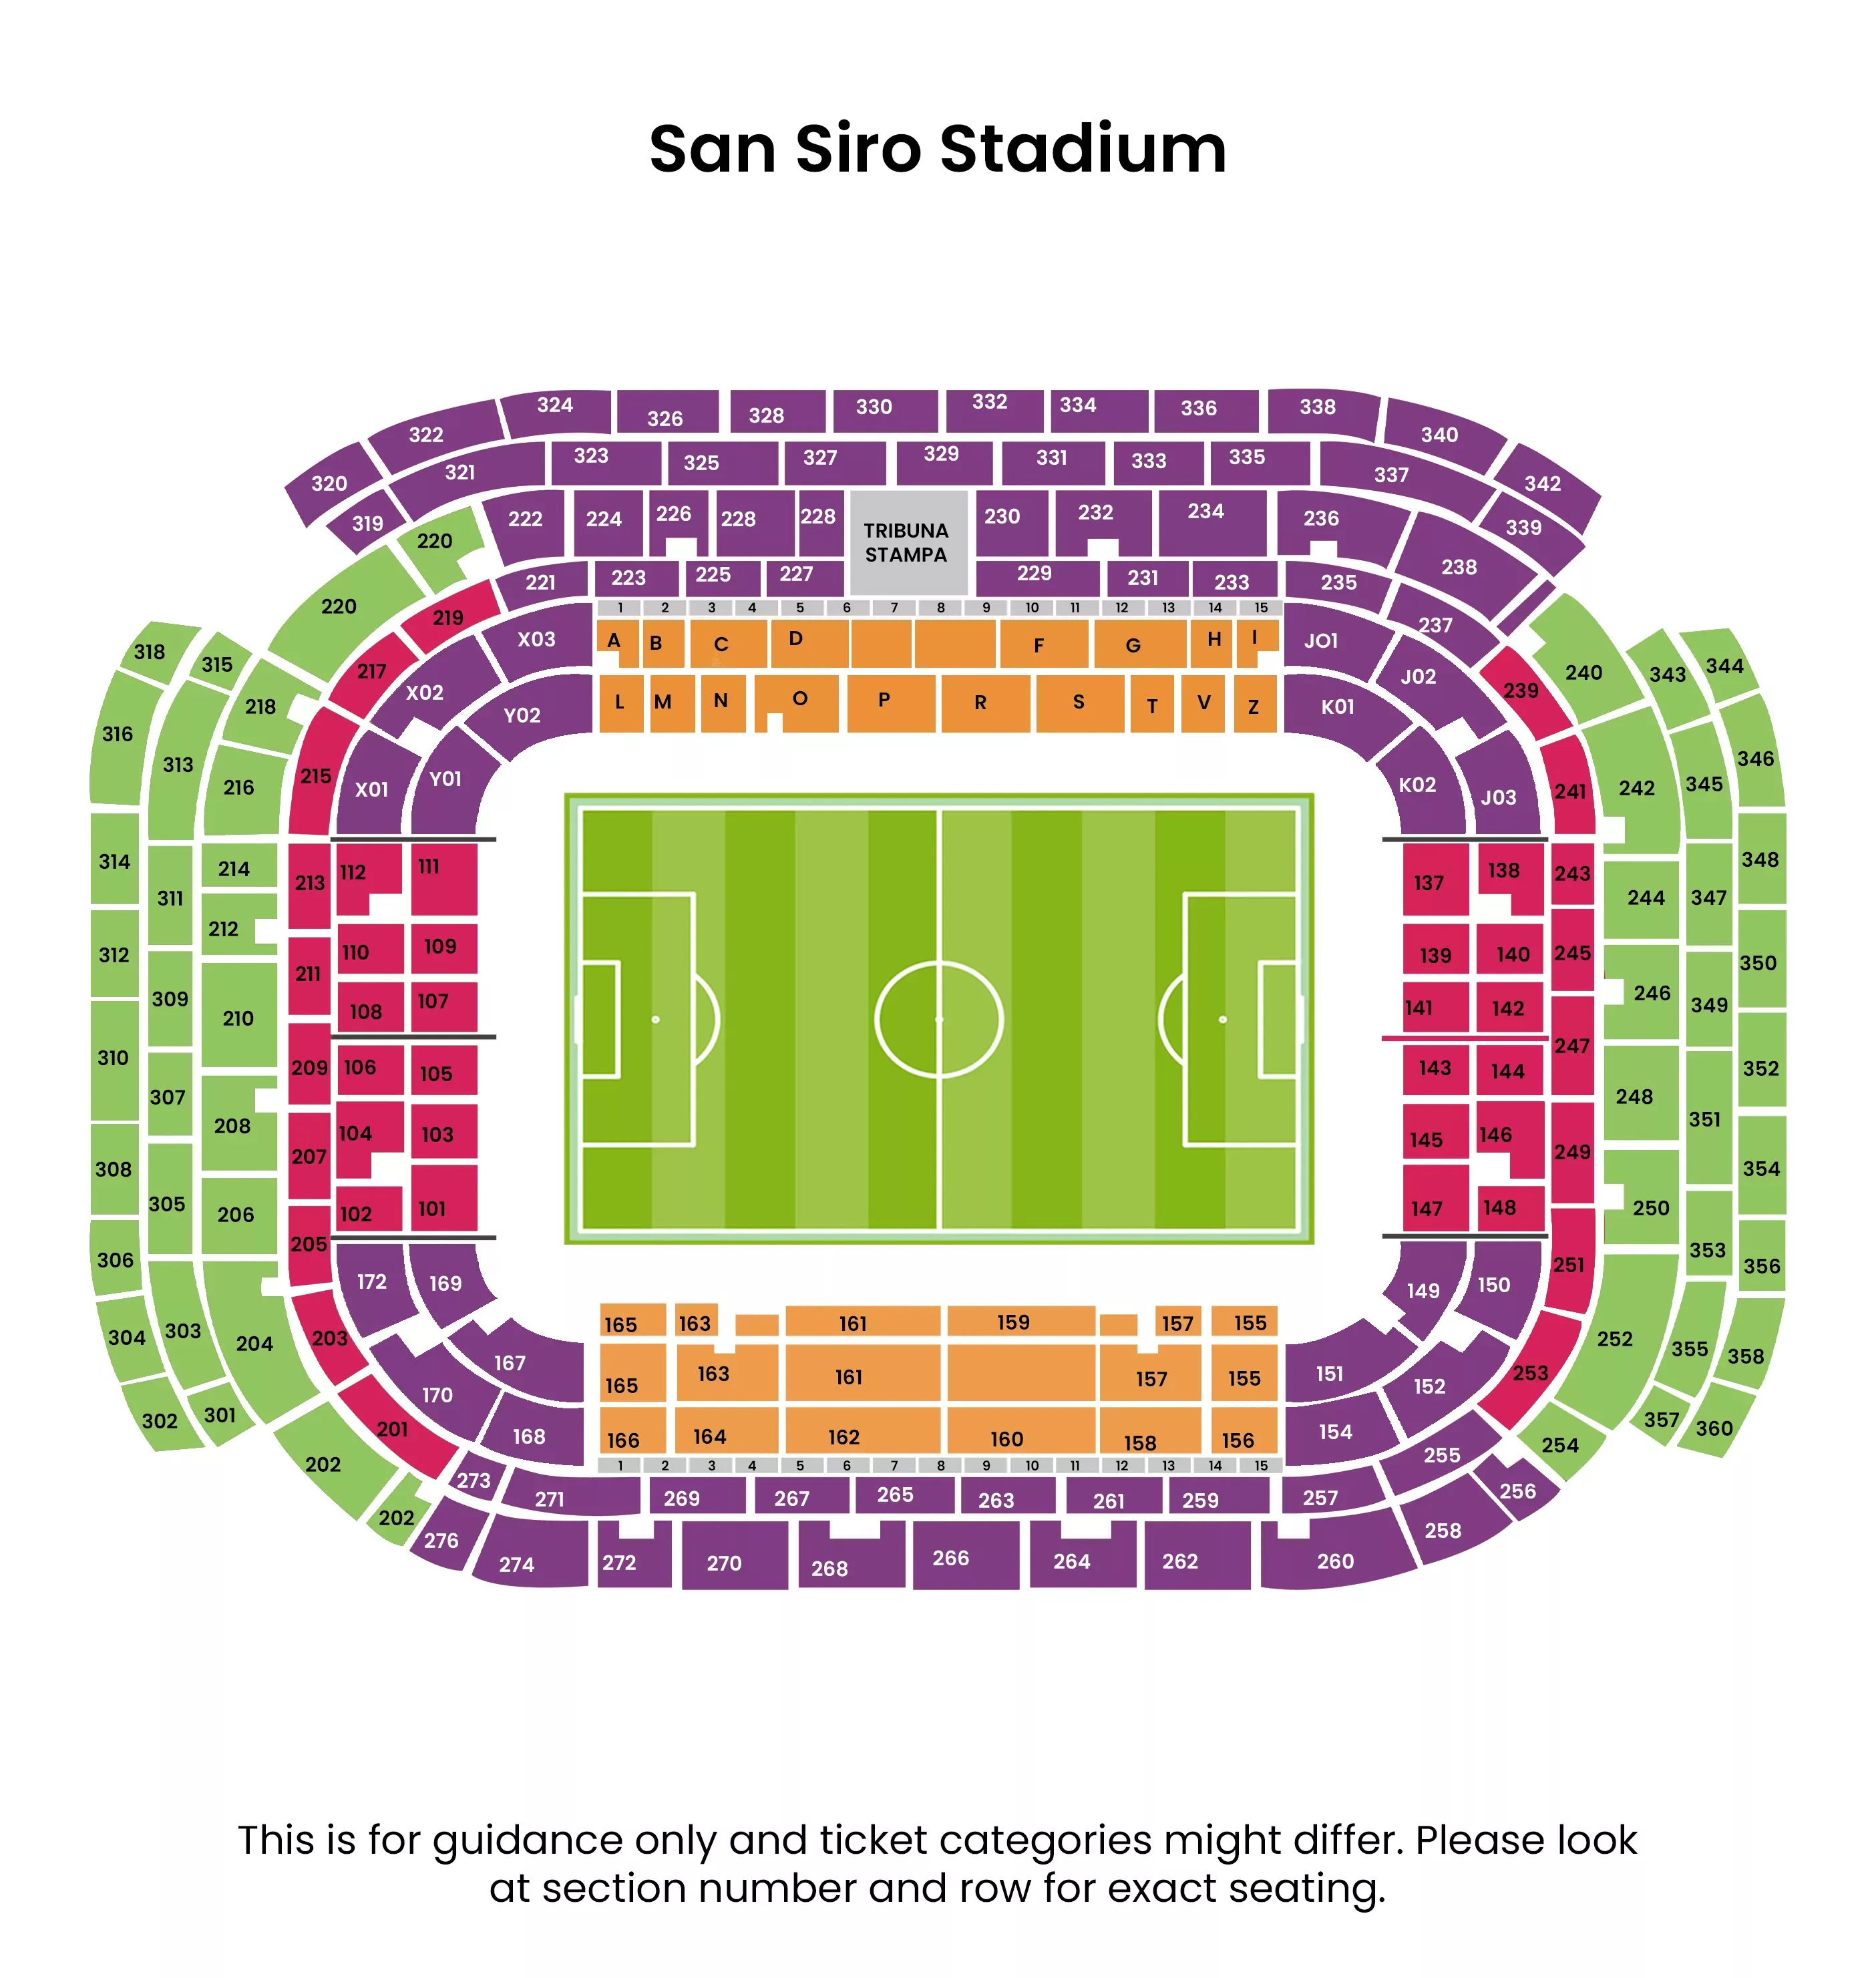The height and width of the screenshot is (1978, 1876).
Task: Click purple corner section K02
Action: (1417, 785)
